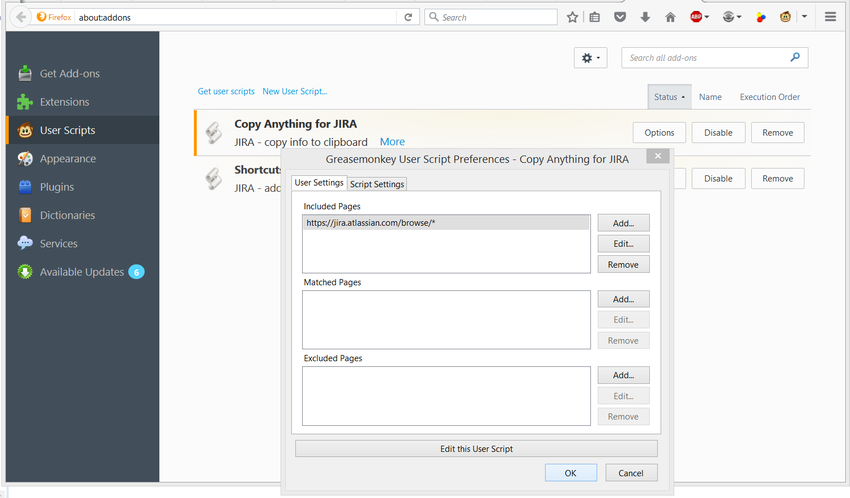Click the Greasemonkey monkey toolbar icon
This screenshot has width=850, height=498.
[785, 17]
